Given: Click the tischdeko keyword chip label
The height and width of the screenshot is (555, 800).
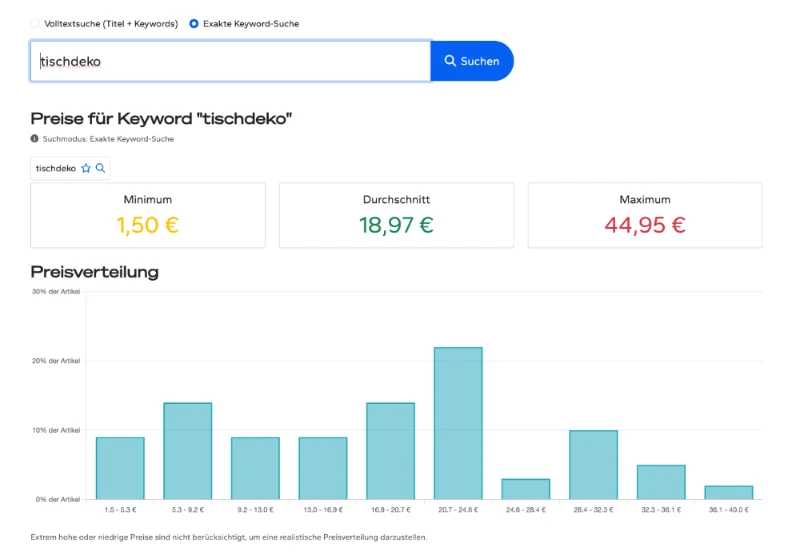Looking at the screenshot, I should [x=56, y=168].
